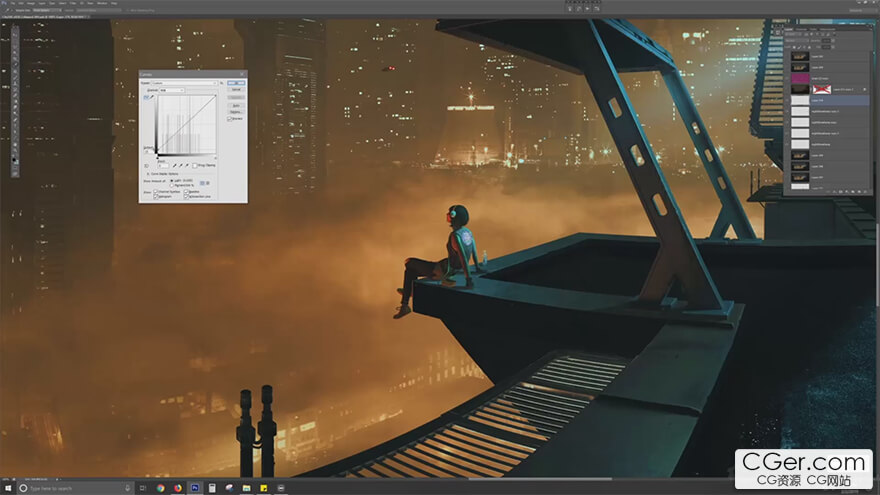
Task: Open Calculator from the taskbar
Action: tap(212, 488)
